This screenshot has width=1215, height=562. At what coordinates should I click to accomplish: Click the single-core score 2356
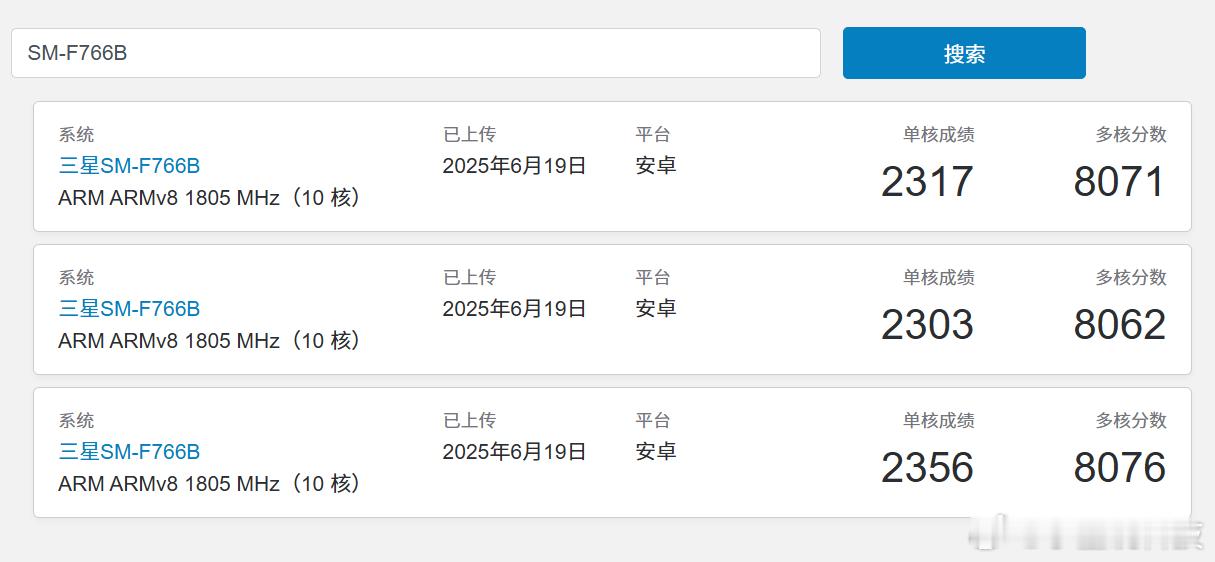pyautogui.click(x=927, y=468)
